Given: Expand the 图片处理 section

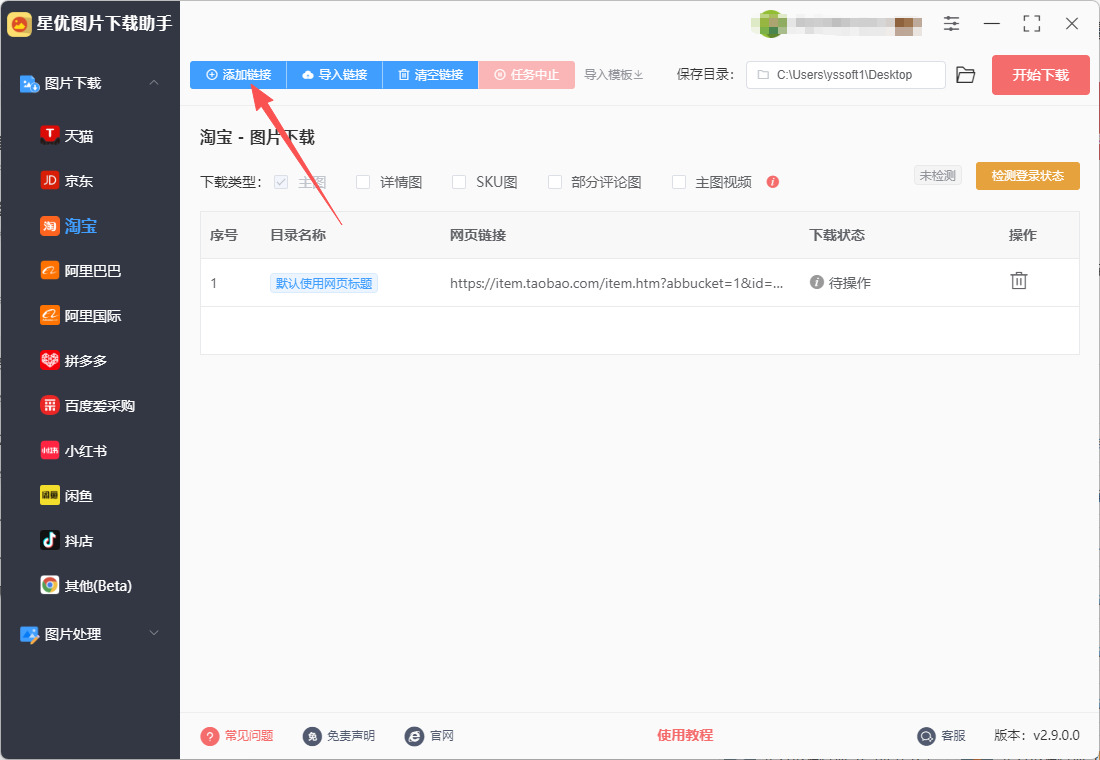Looking at the screenshot, I should 154,633.
